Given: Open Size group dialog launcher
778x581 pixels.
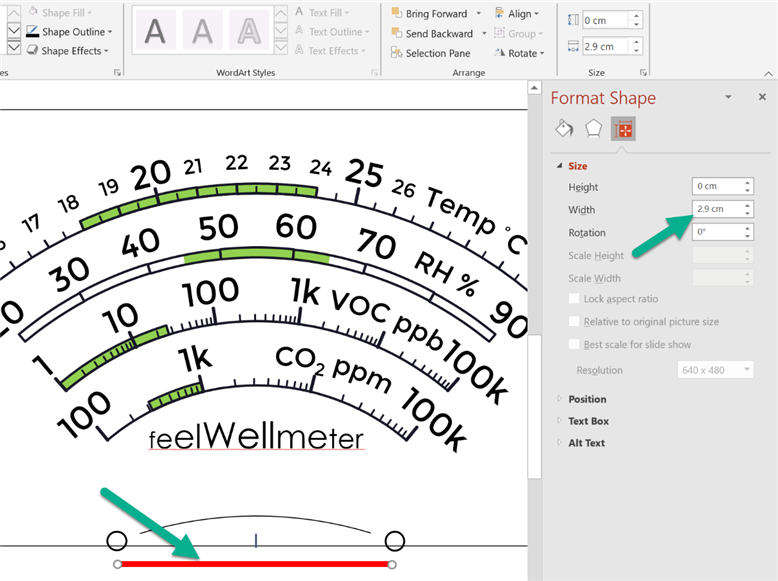Looking at the screenshot, I should 643,73.
